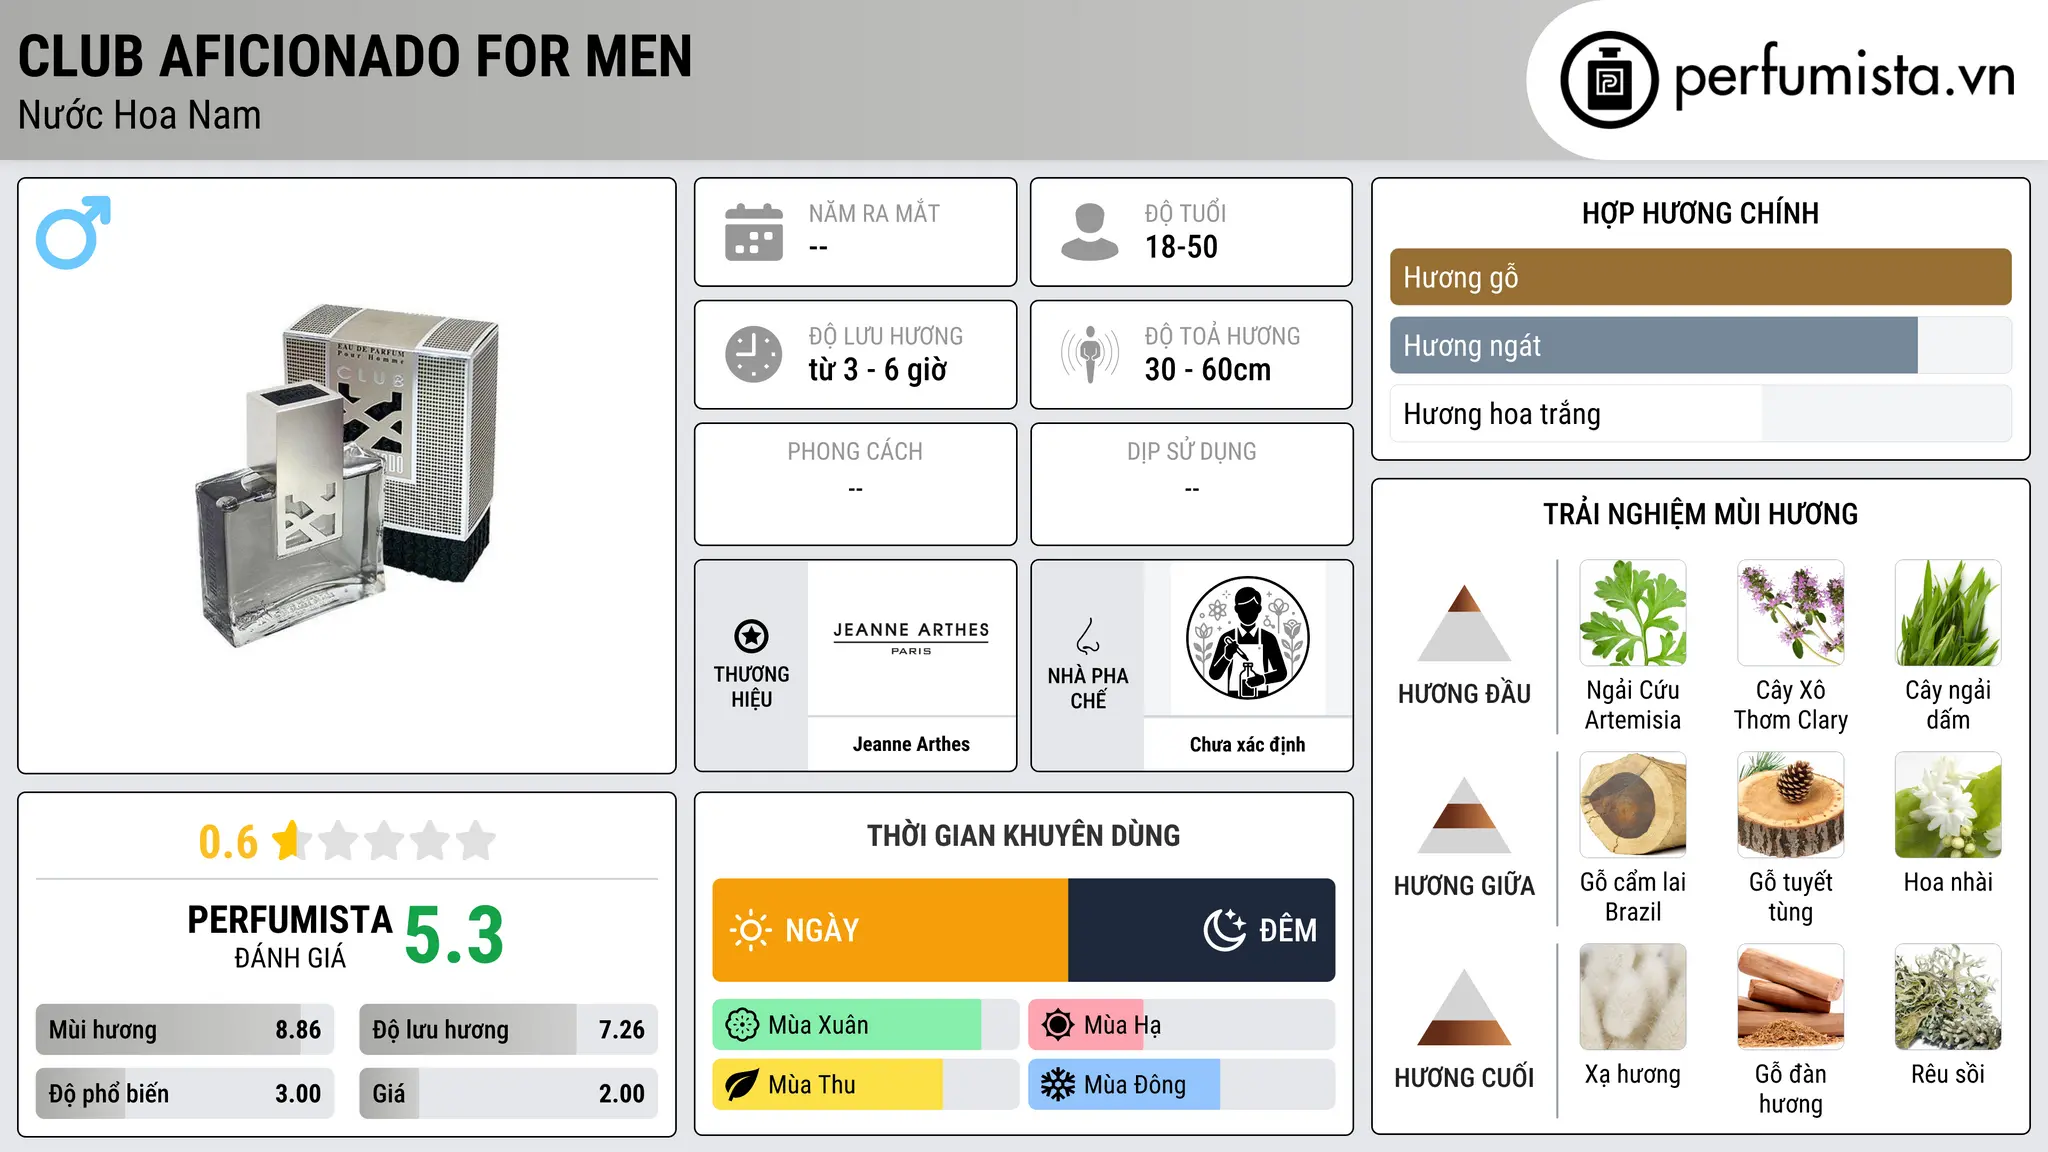Click the 0.6 star rating value
Viewport: 2048px width, 1152px height.
point(228,842)
